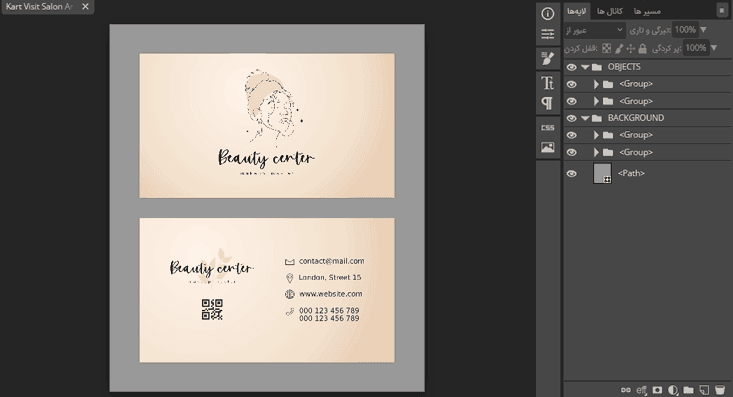Click the link layers chain icon

pos(625,390)
